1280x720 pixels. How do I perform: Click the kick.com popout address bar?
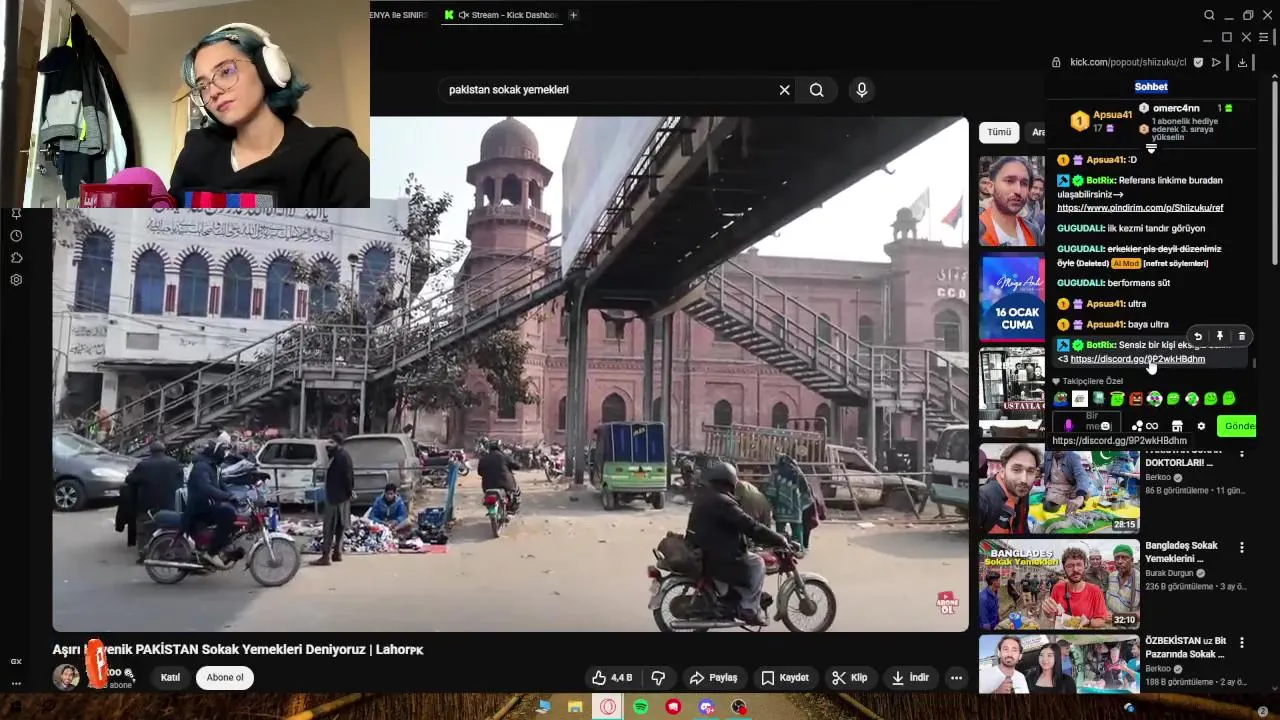pos(1128,62)
